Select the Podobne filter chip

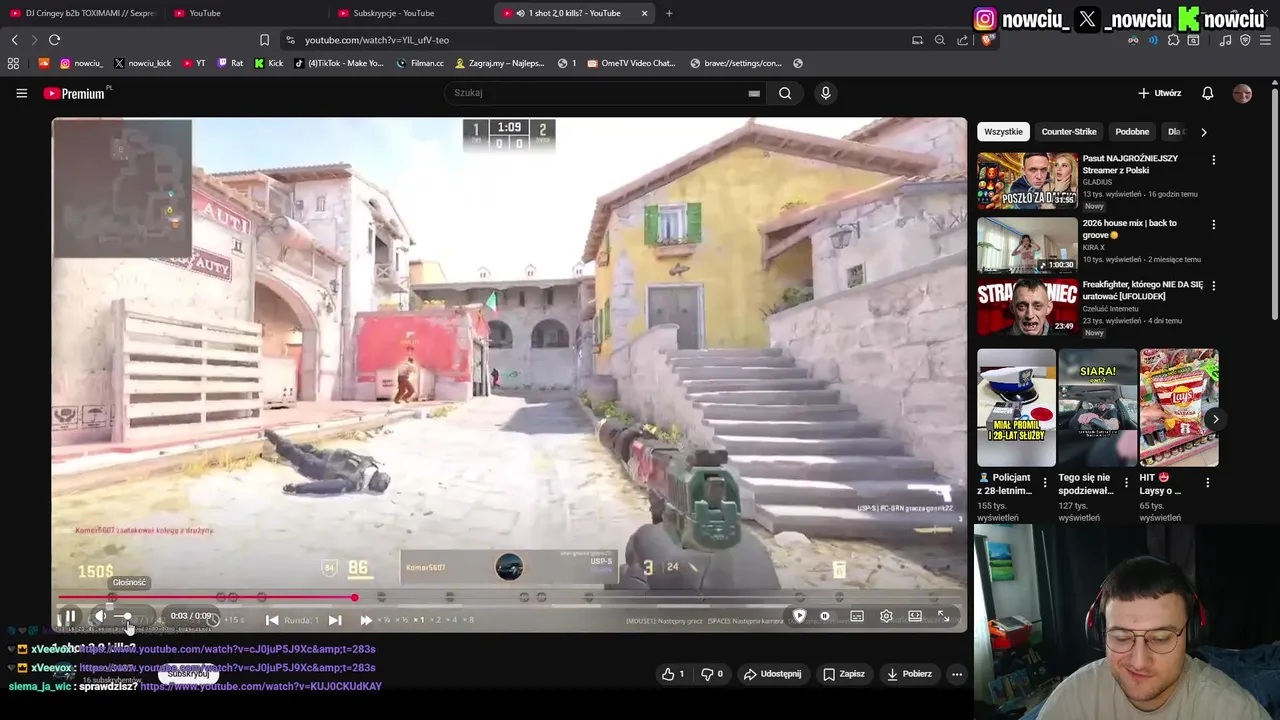click(1132, 132)
